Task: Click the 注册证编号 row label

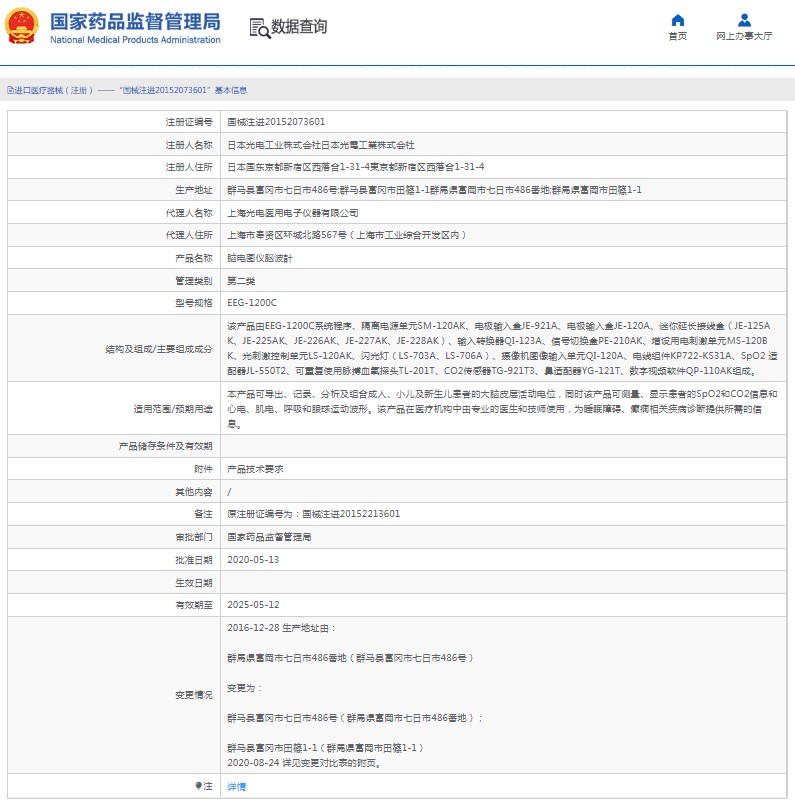Action: (189, 122)
